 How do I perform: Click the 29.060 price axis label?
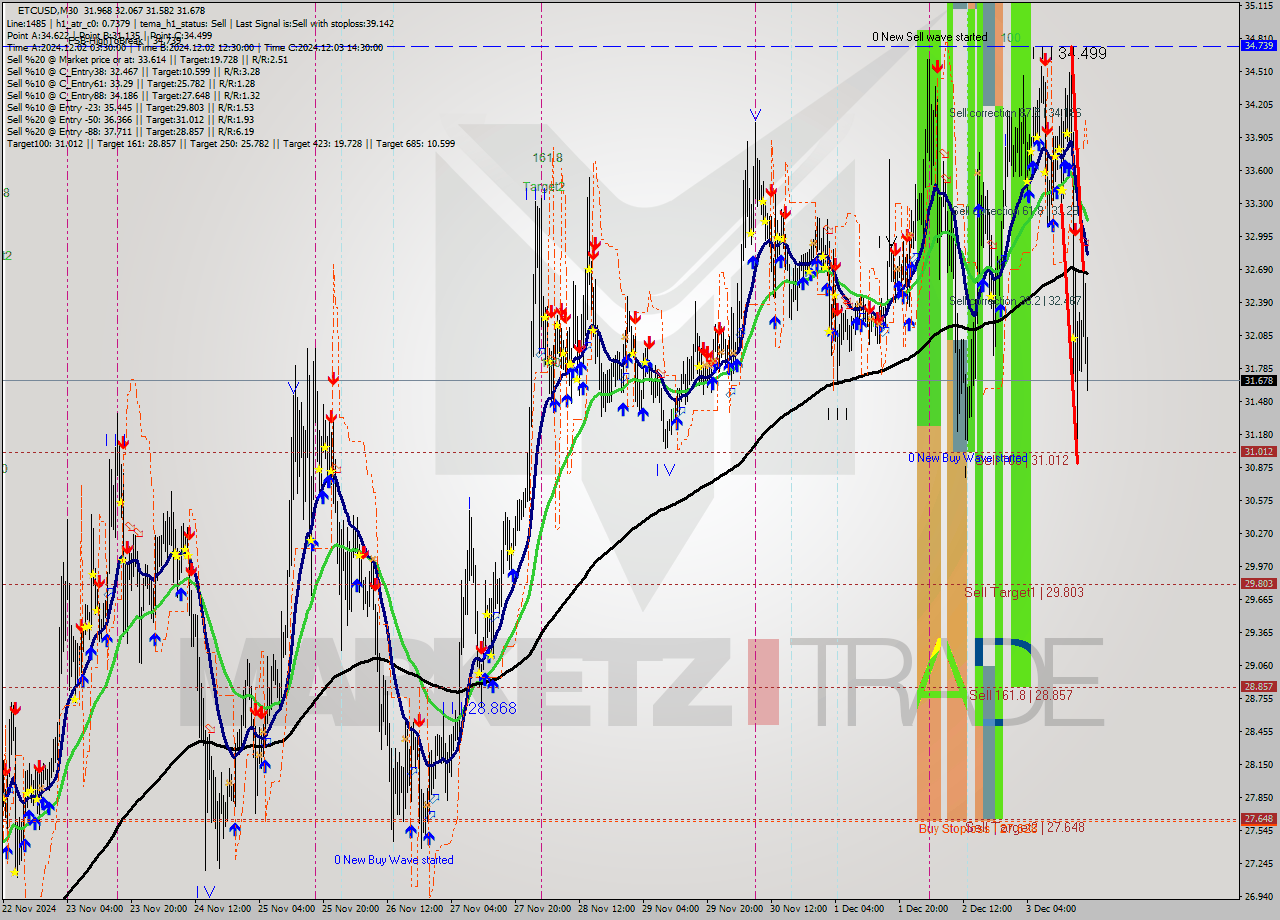(x=1258, y=666)
